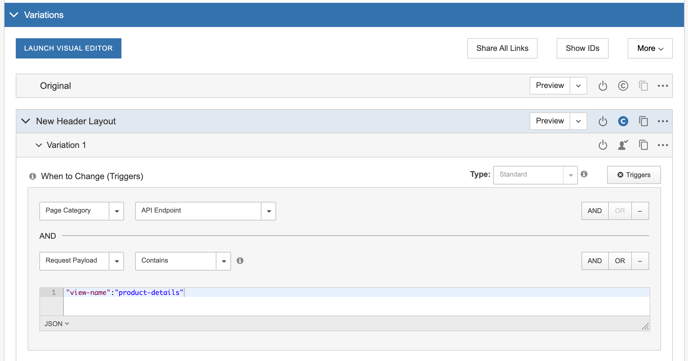Click copy icon on Variation 1 row

click(x=643, y=145)
